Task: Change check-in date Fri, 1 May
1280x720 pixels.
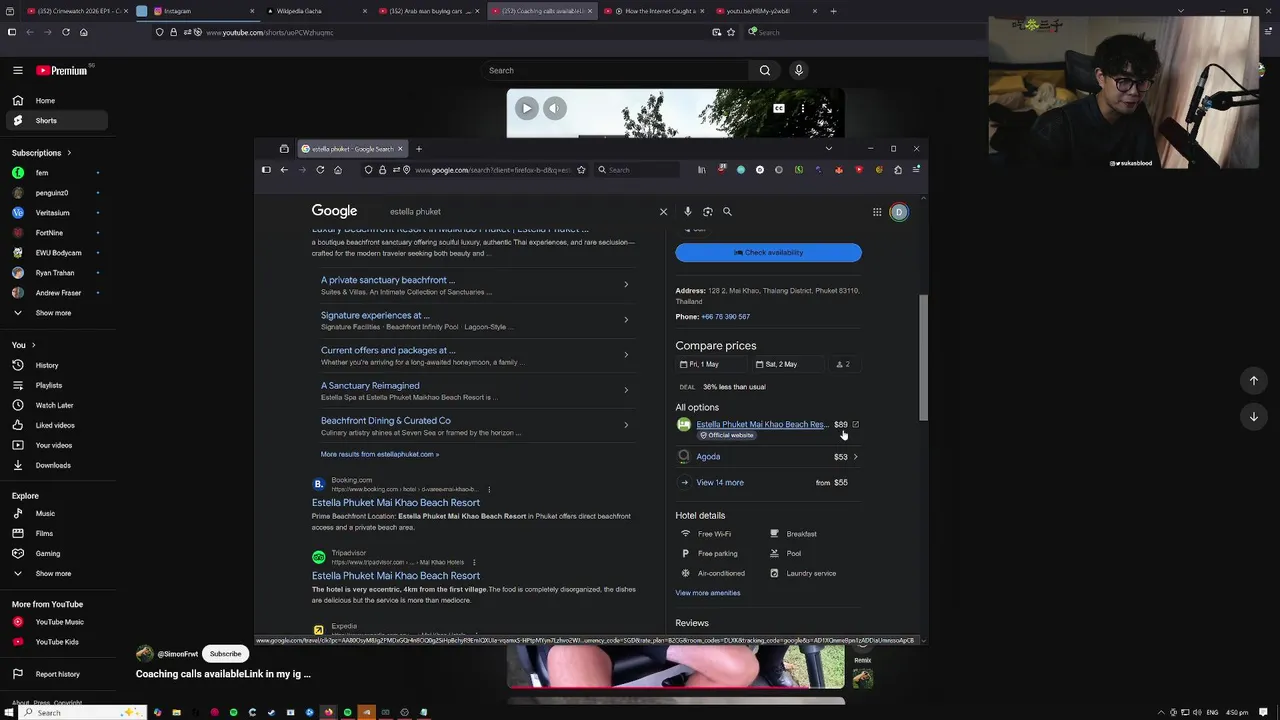Action: [712, 364]
